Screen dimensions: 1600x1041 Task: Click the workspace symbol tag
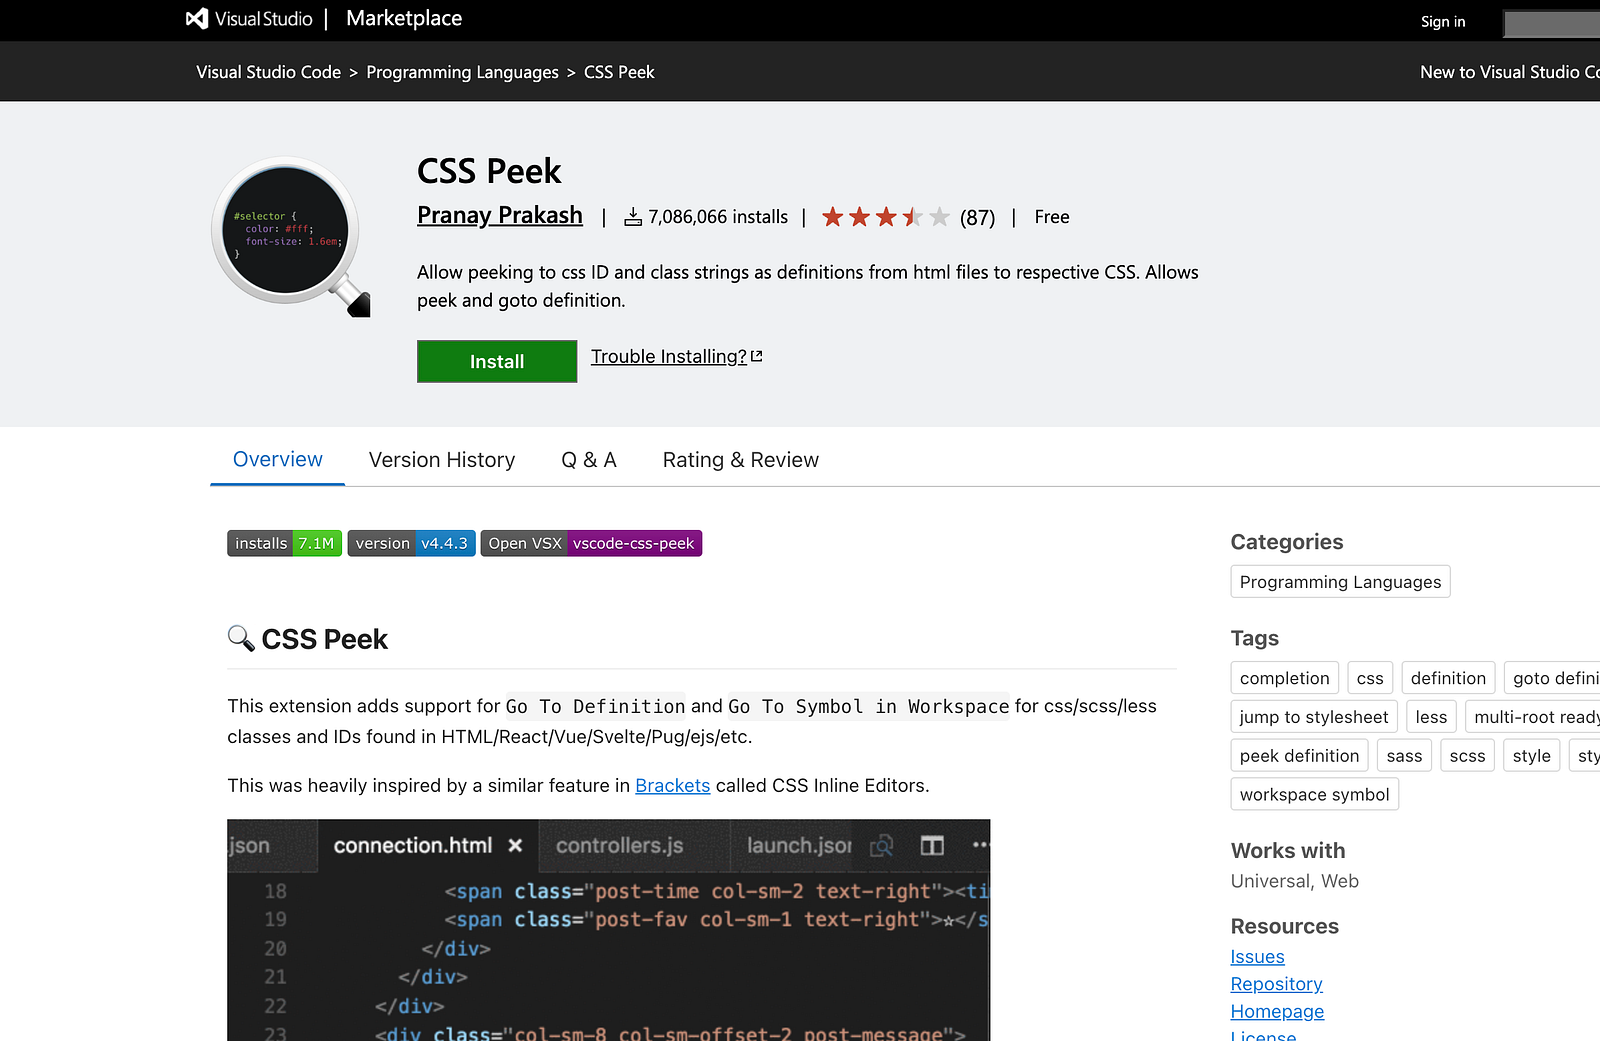pyautogui.click(x=1315, y=795)
